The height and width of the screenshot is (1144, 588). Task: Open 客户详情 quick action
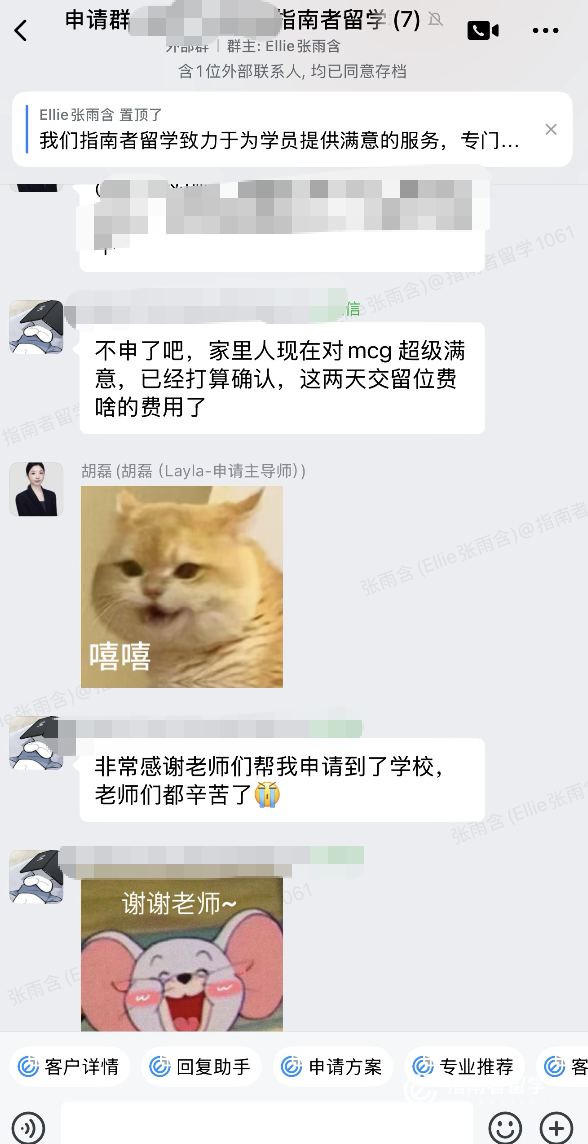70,1067
